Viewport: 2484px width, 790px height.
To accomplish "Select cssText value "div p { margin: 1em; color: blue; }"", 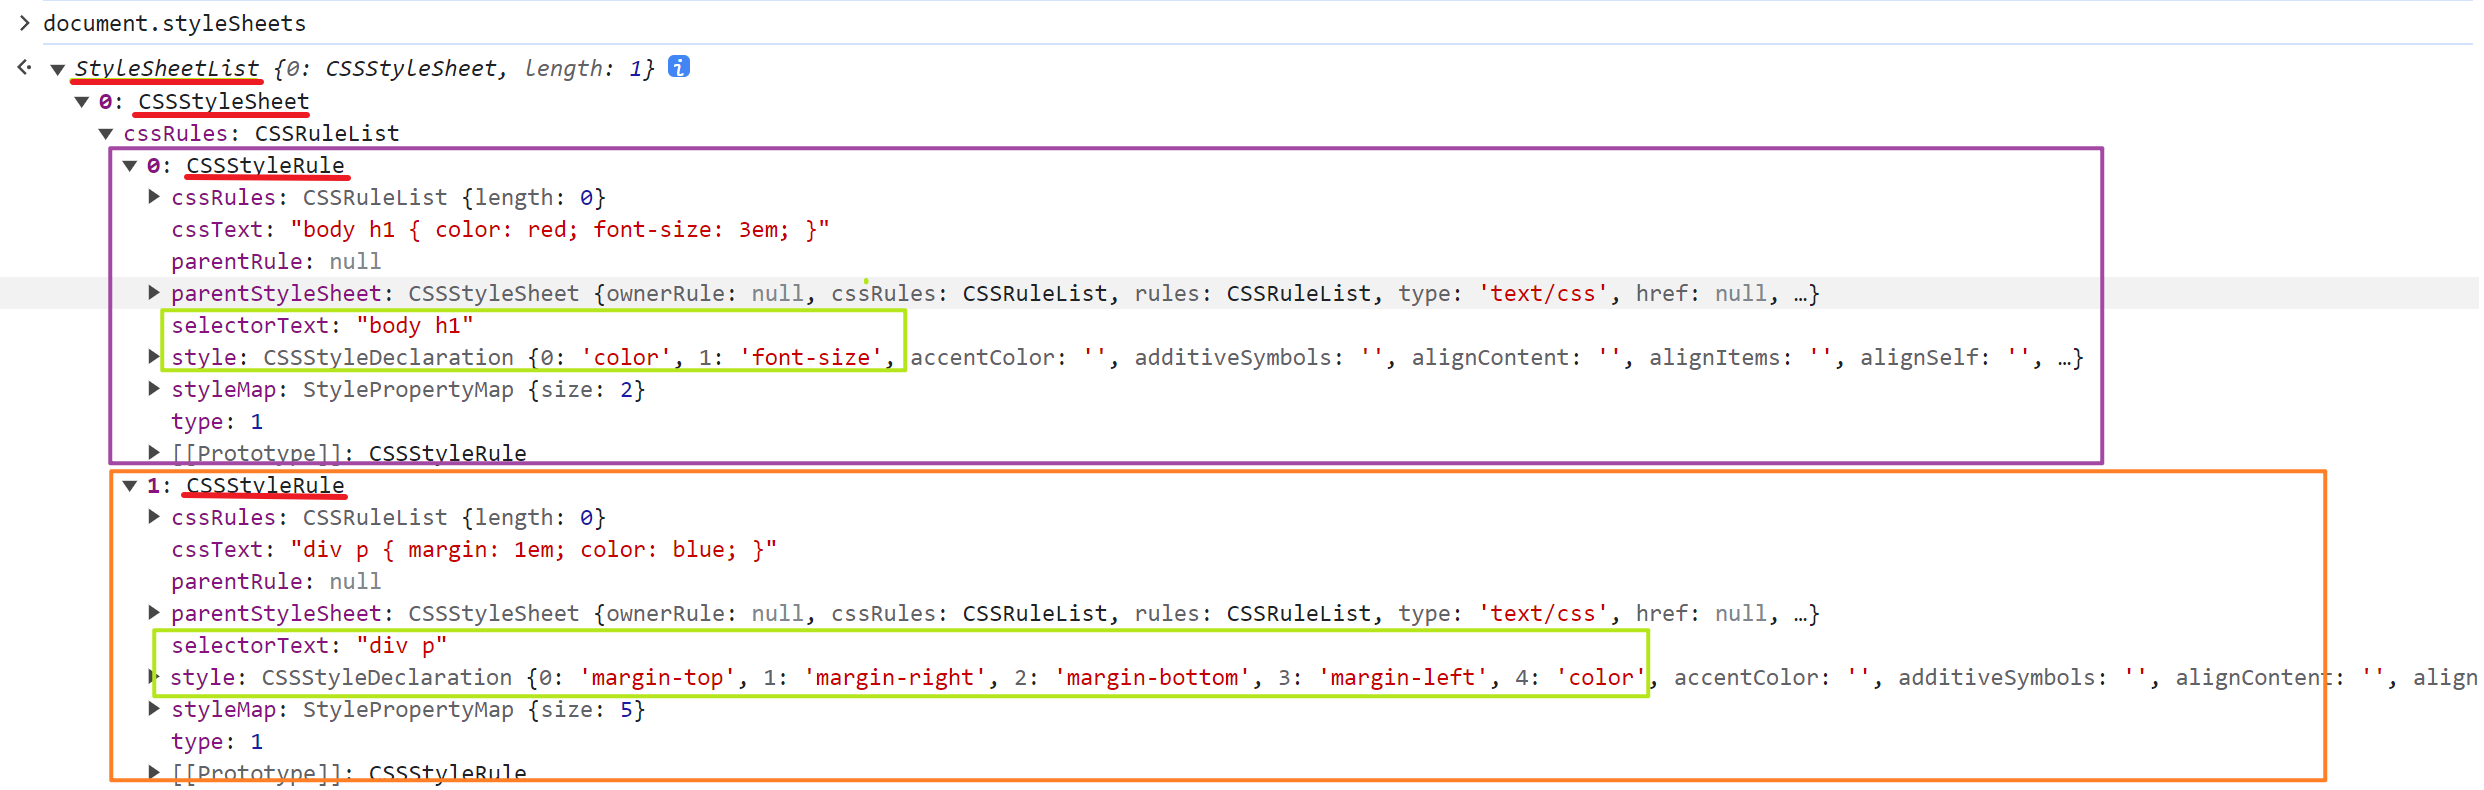I will (x=534, y=550).
